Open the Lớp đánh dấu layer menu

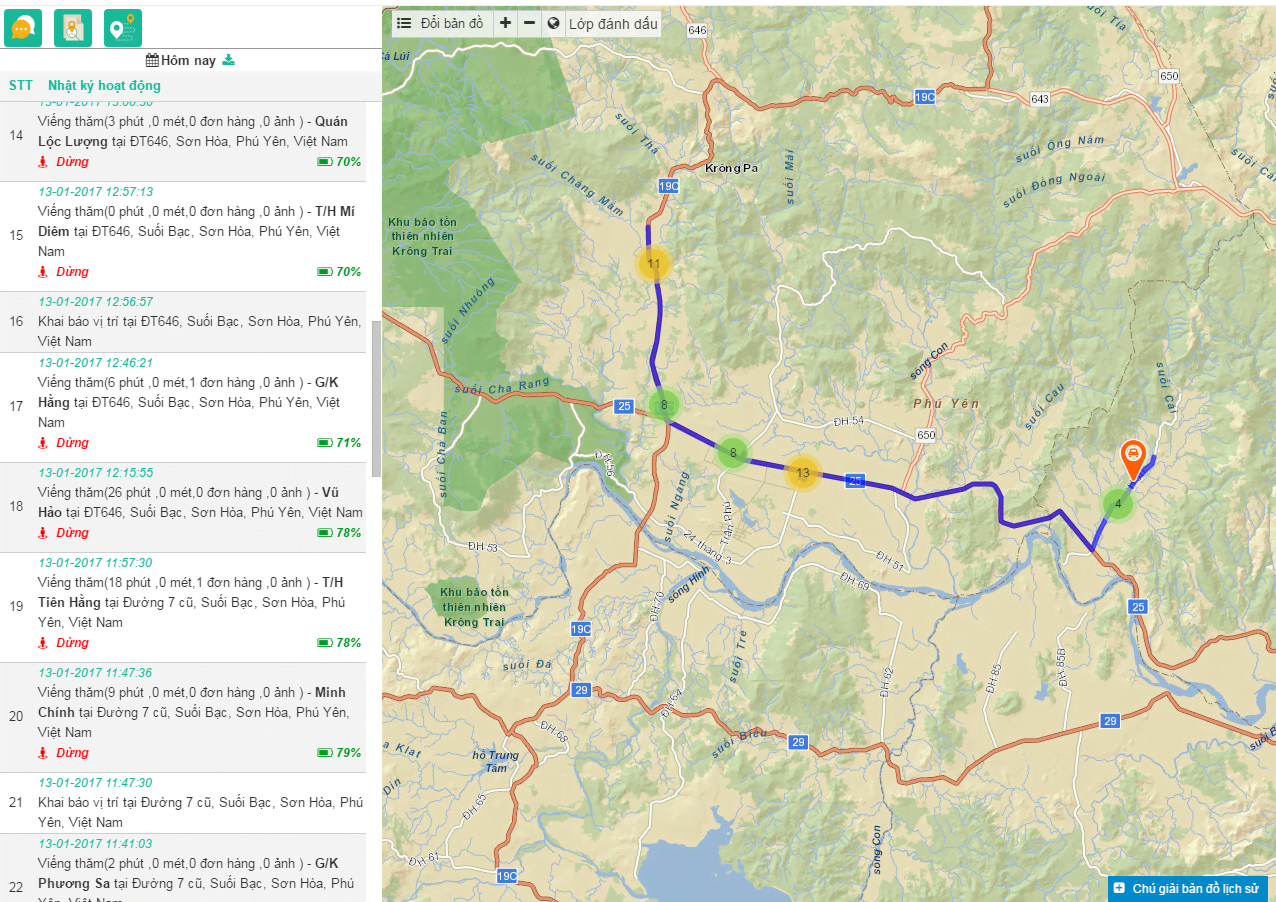(x=613, y=23)
